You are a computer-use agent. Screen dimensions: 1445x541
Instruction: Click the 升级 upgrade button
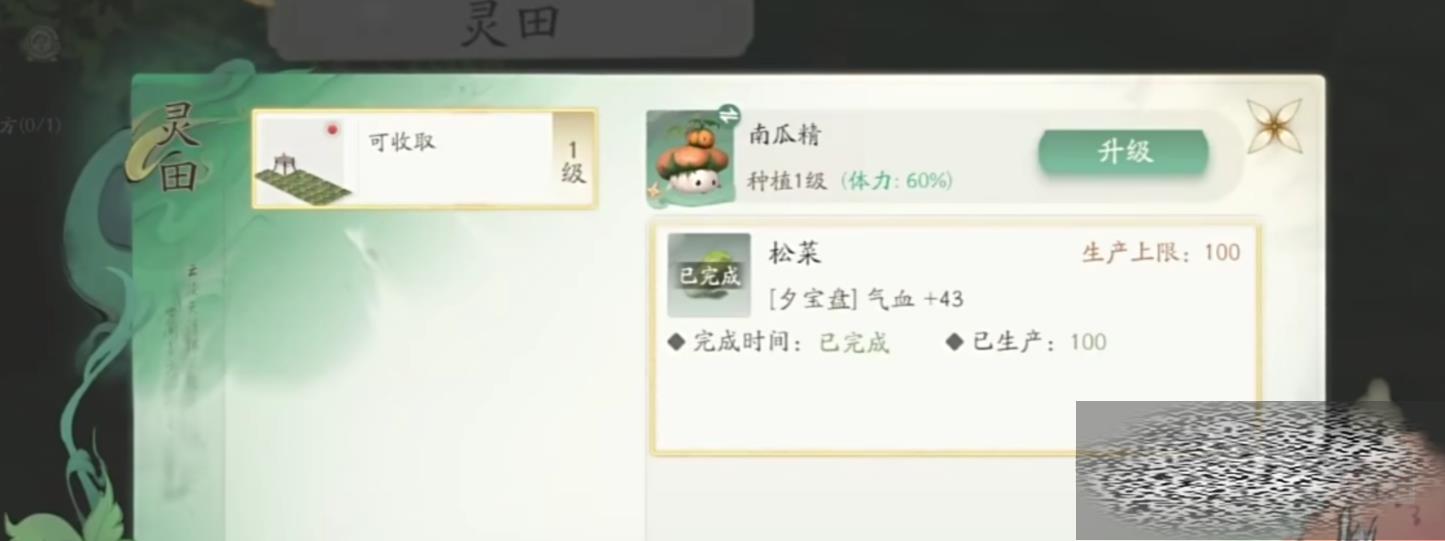(x=1124, y=152)
